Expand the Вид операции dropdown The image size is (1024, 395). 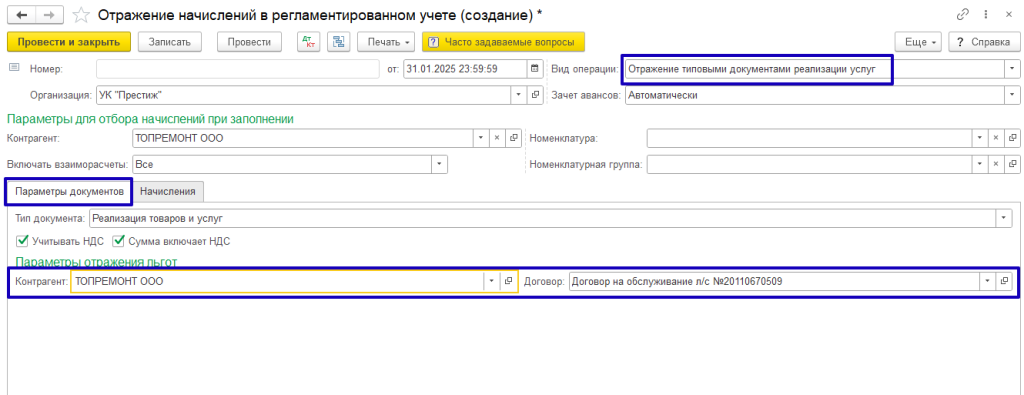1012,69
